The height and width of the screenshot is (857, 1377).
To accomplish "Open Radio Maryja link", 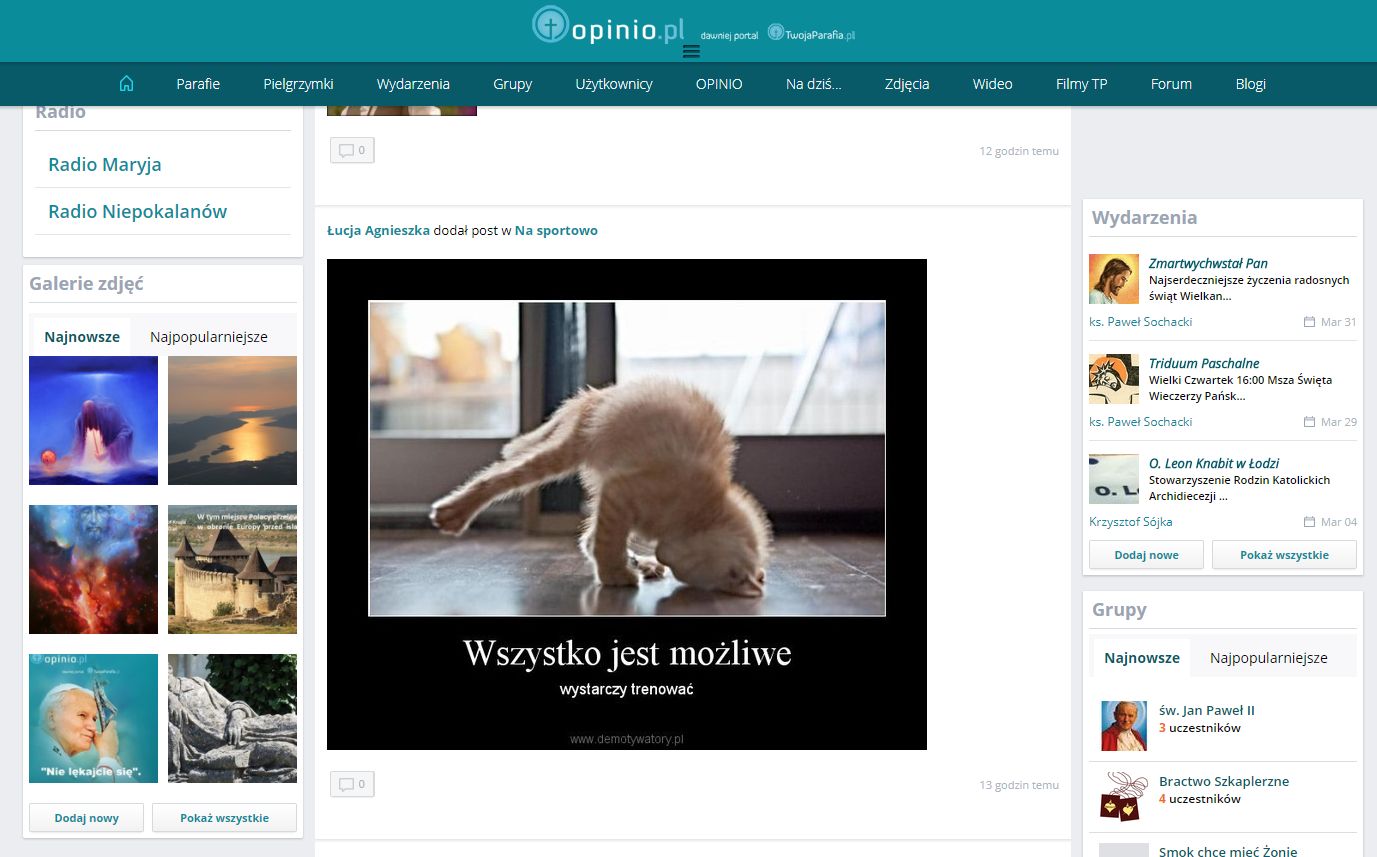I will pyautogui.click(x=105, y=164).
